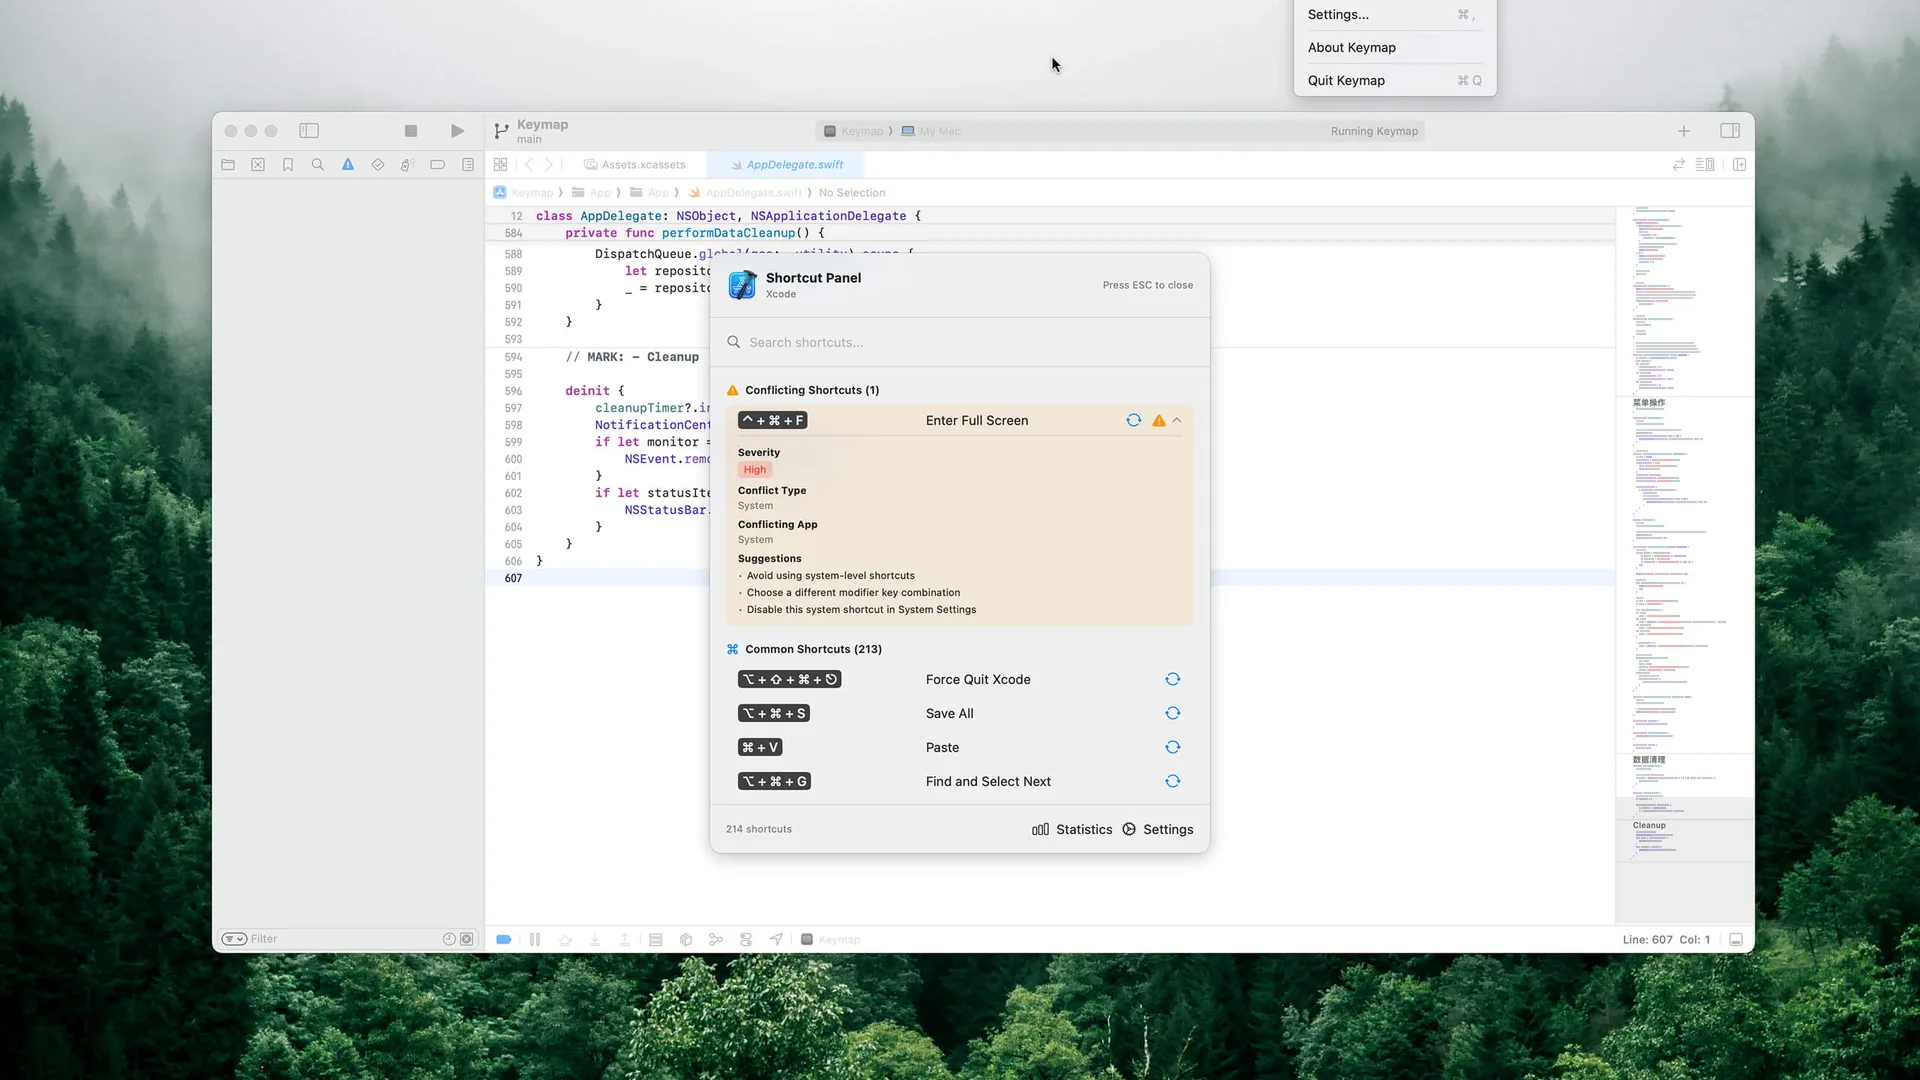
Task: Toggle the Xcode inspector panel
Action: [1730, 131]
